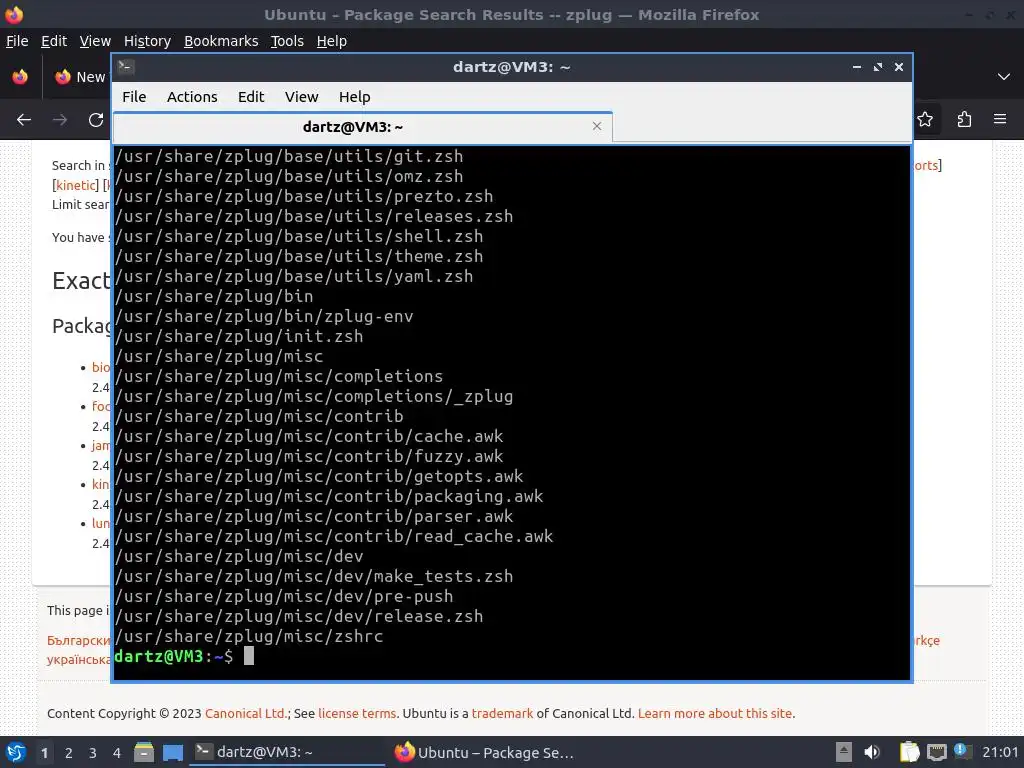Minimize the terminal window
Image resolution: width=1024 pixels, height=768 pixels.
point(857,67)
